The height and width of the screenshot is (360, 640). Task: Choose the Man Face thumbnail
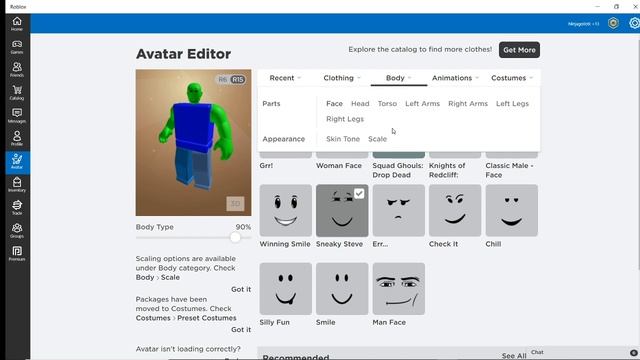click(398, 289)
